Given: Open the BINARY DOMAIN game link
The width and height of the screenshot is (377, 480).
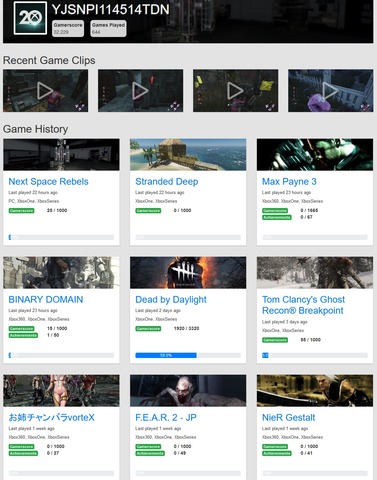Looking at the screenshot, I should click(46, 299).
